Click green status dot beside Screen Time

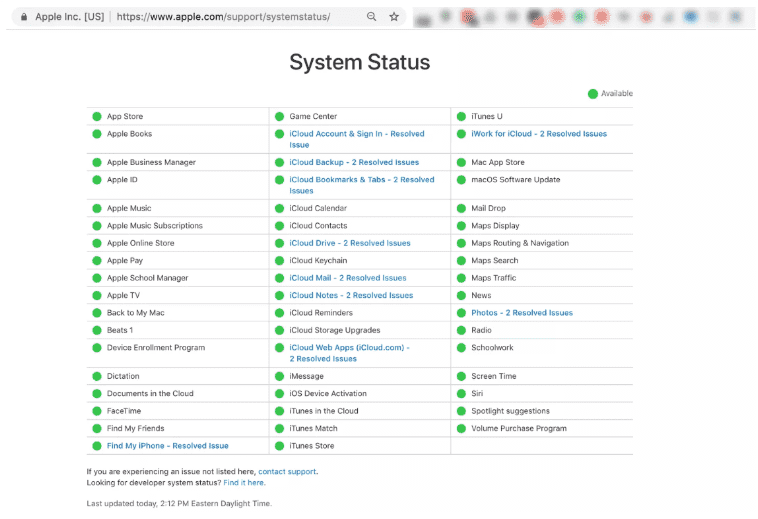461,376
